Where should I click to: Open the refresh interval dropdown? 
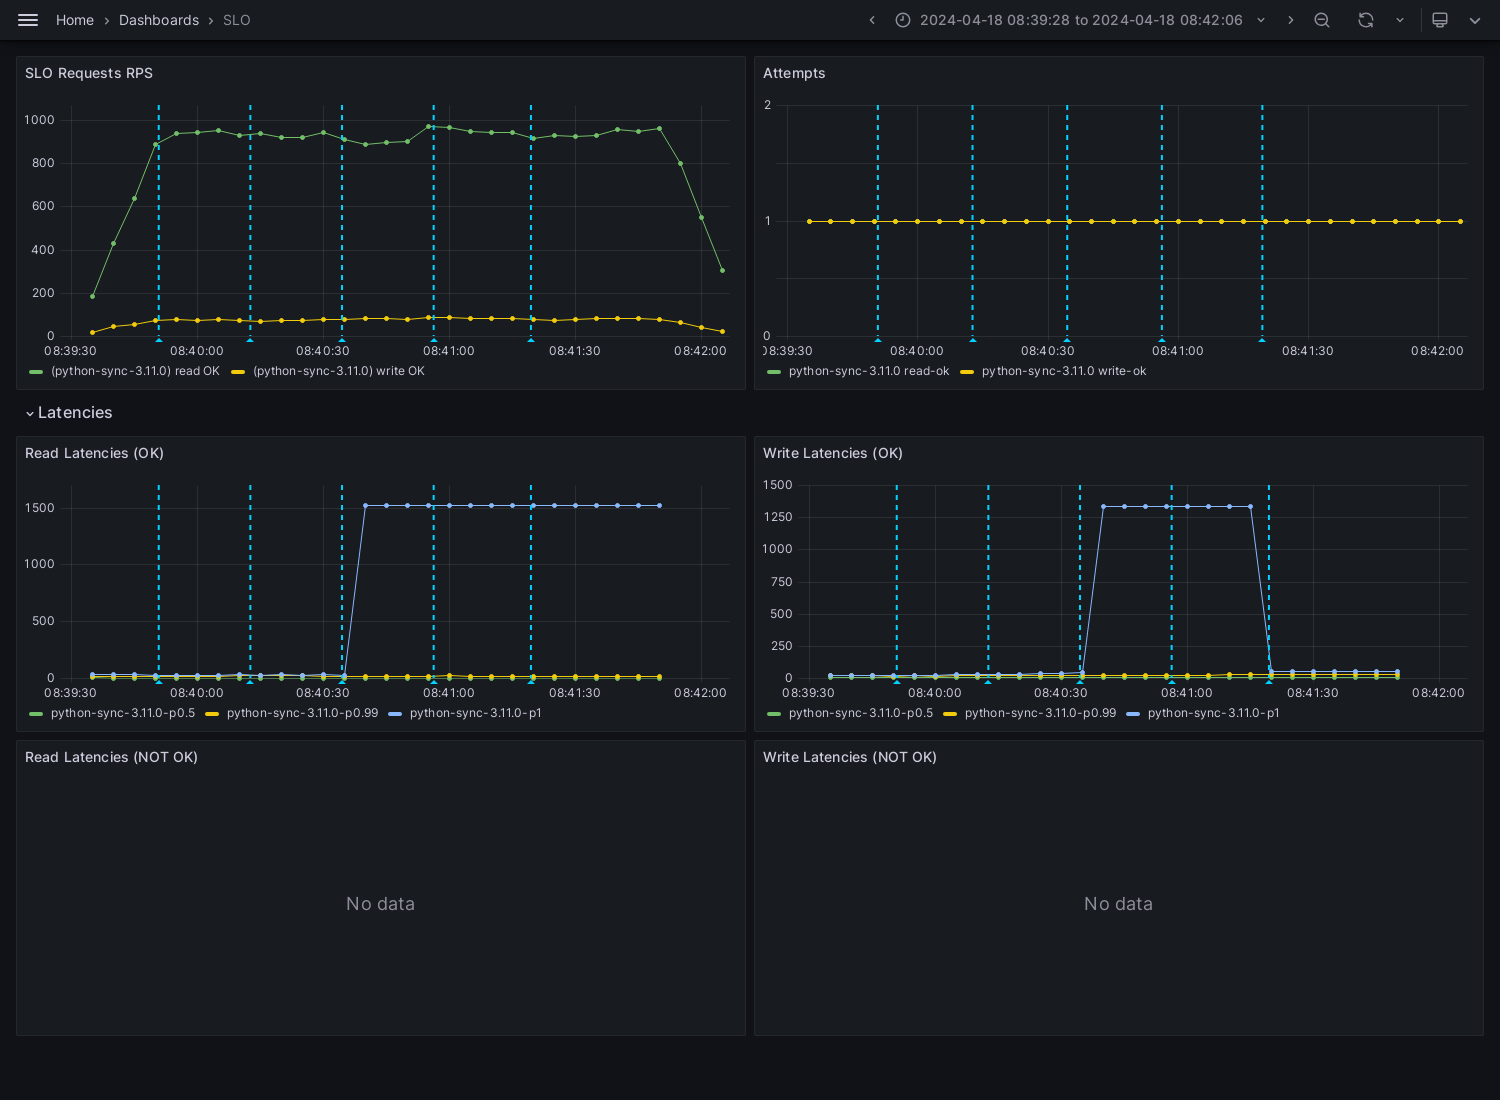[1400, 20]
